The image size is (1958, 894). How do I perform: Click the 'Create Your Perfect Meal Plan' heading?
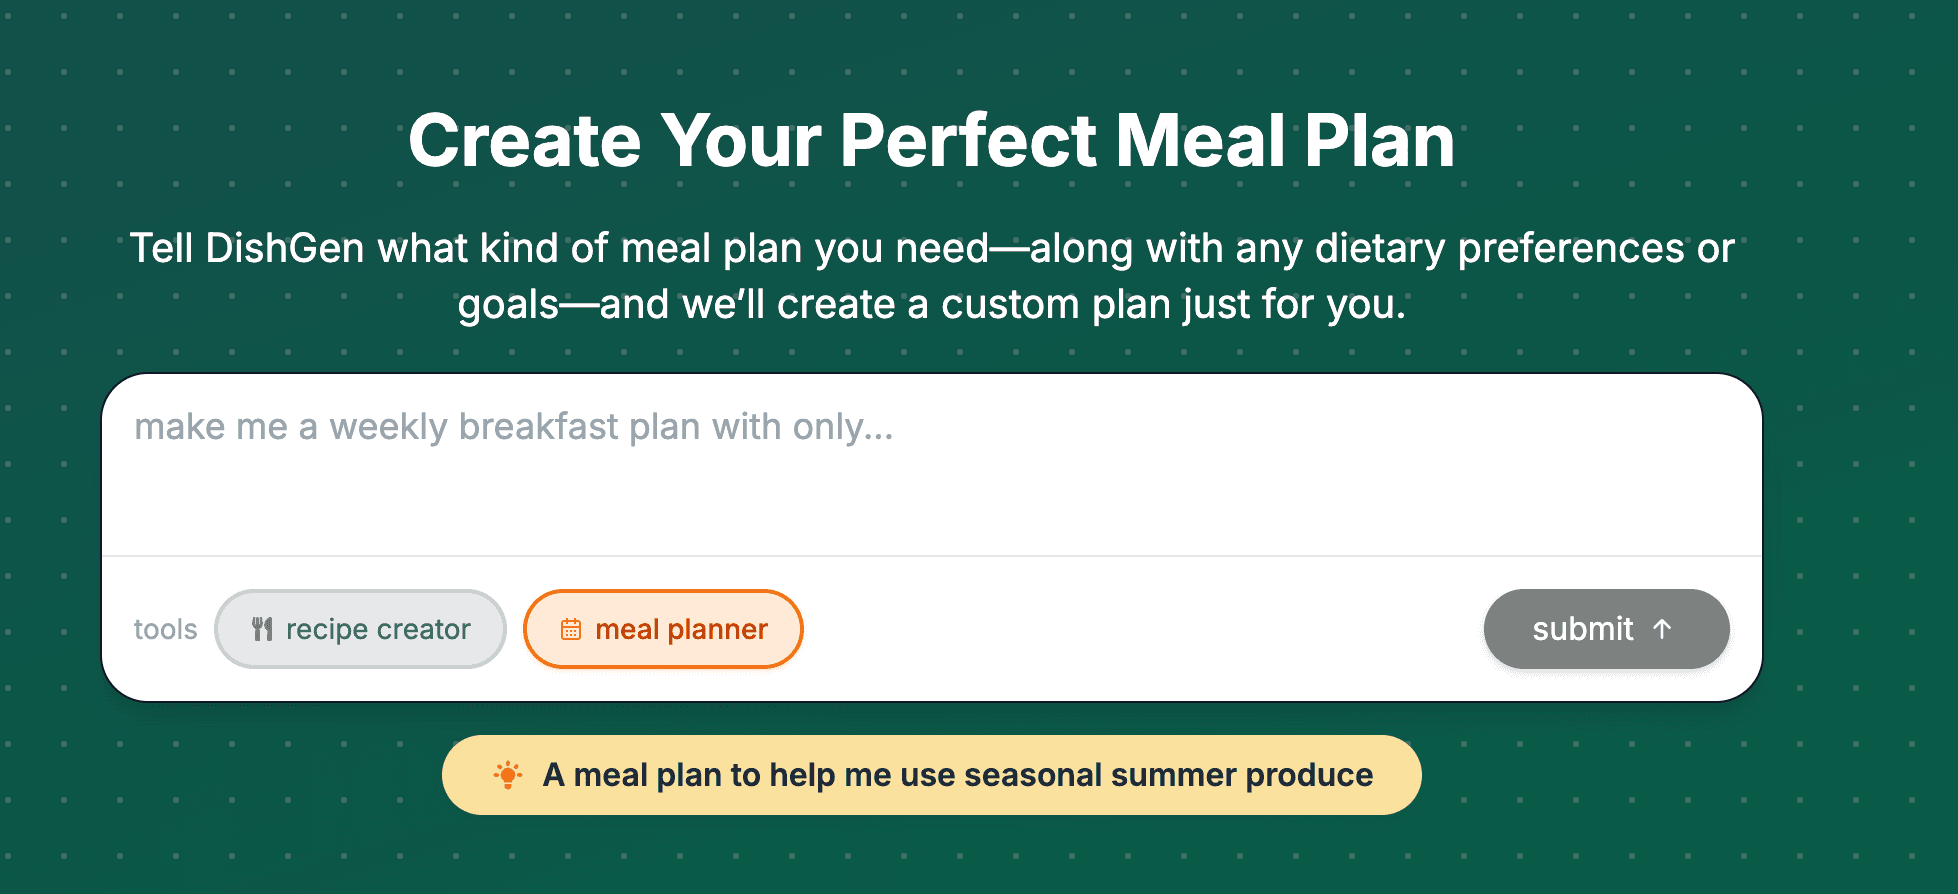coord(931,140)
